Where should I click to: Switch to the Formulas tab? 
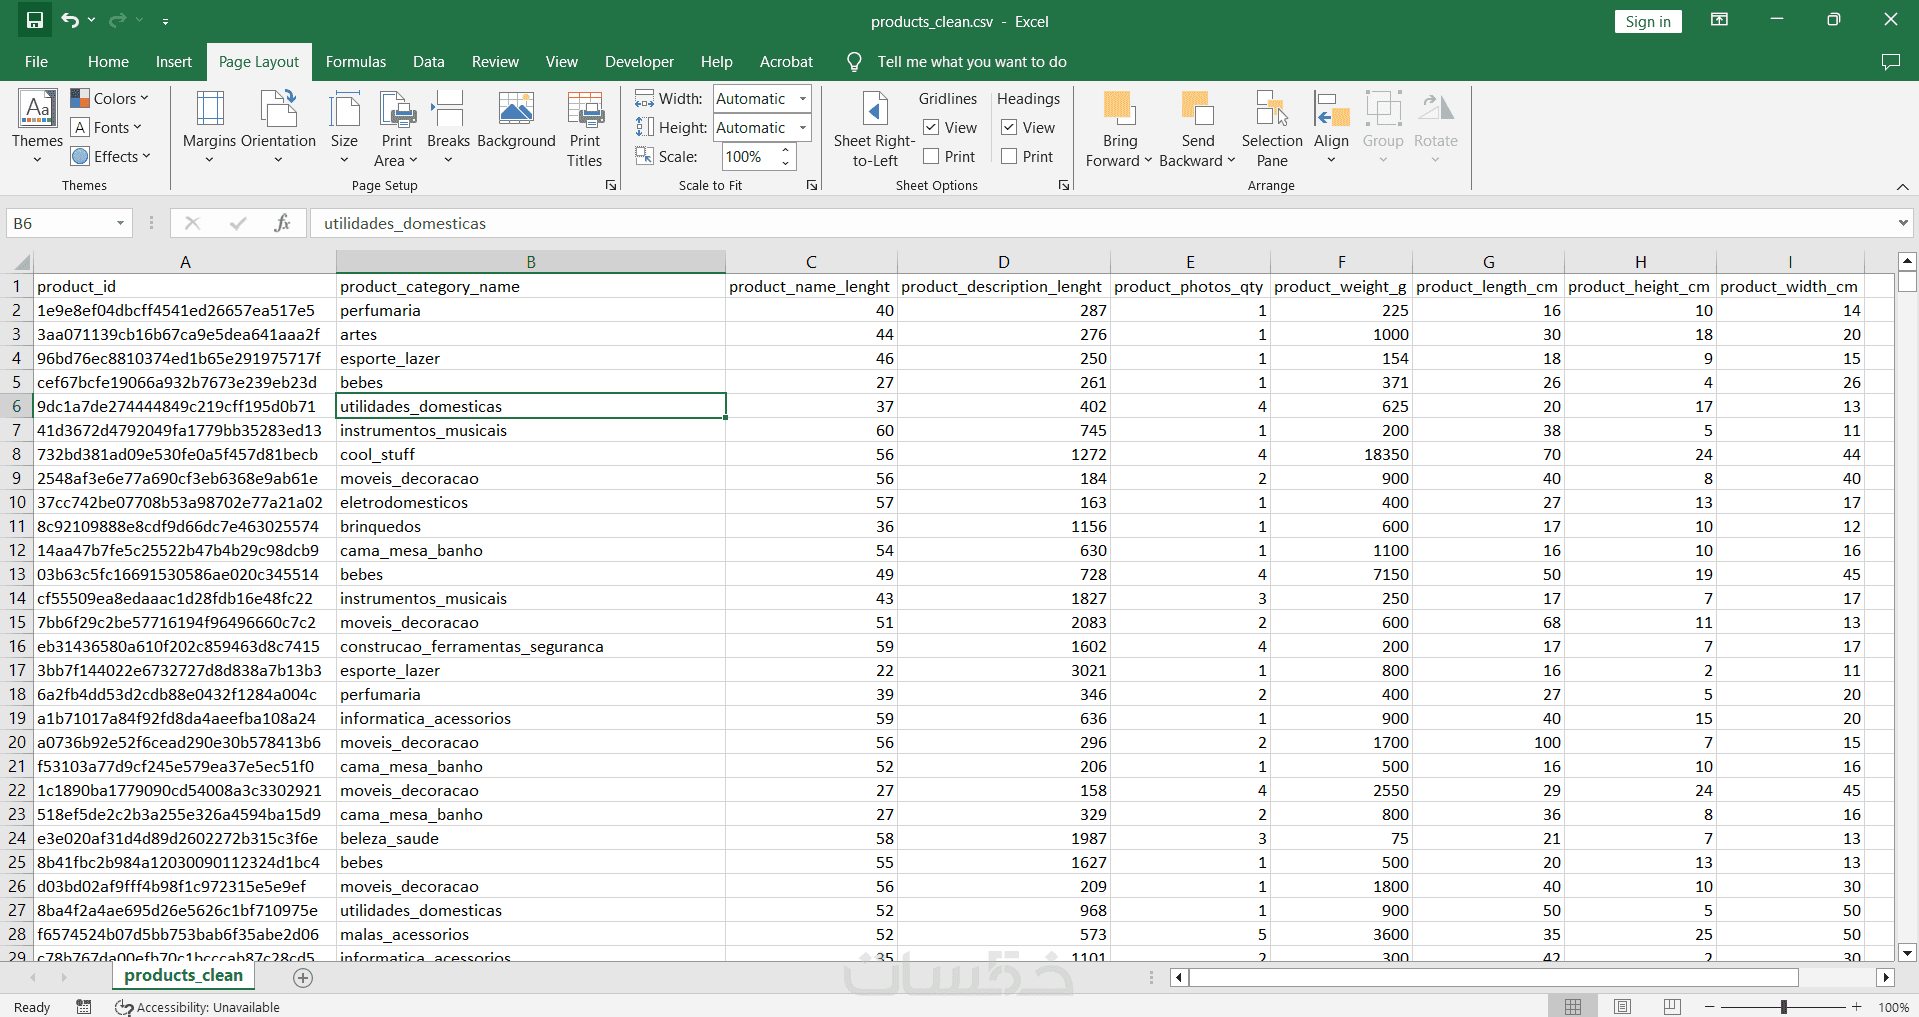coord(355,62)
